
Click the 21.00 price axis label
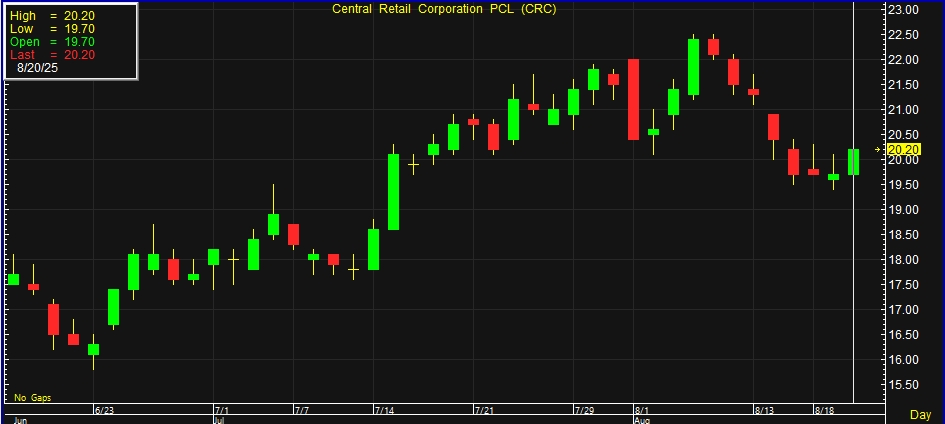tap(903, 110)
